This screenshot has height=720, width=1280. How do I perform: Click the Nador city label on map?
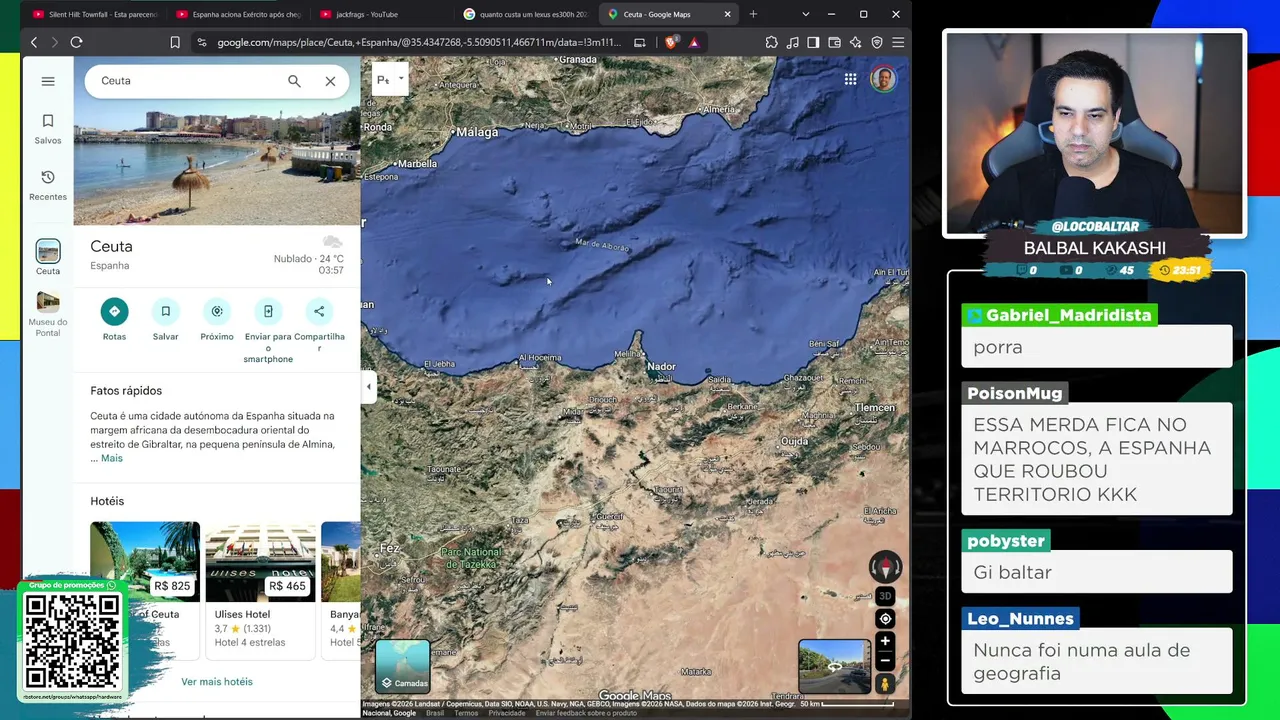click(661, 367)
